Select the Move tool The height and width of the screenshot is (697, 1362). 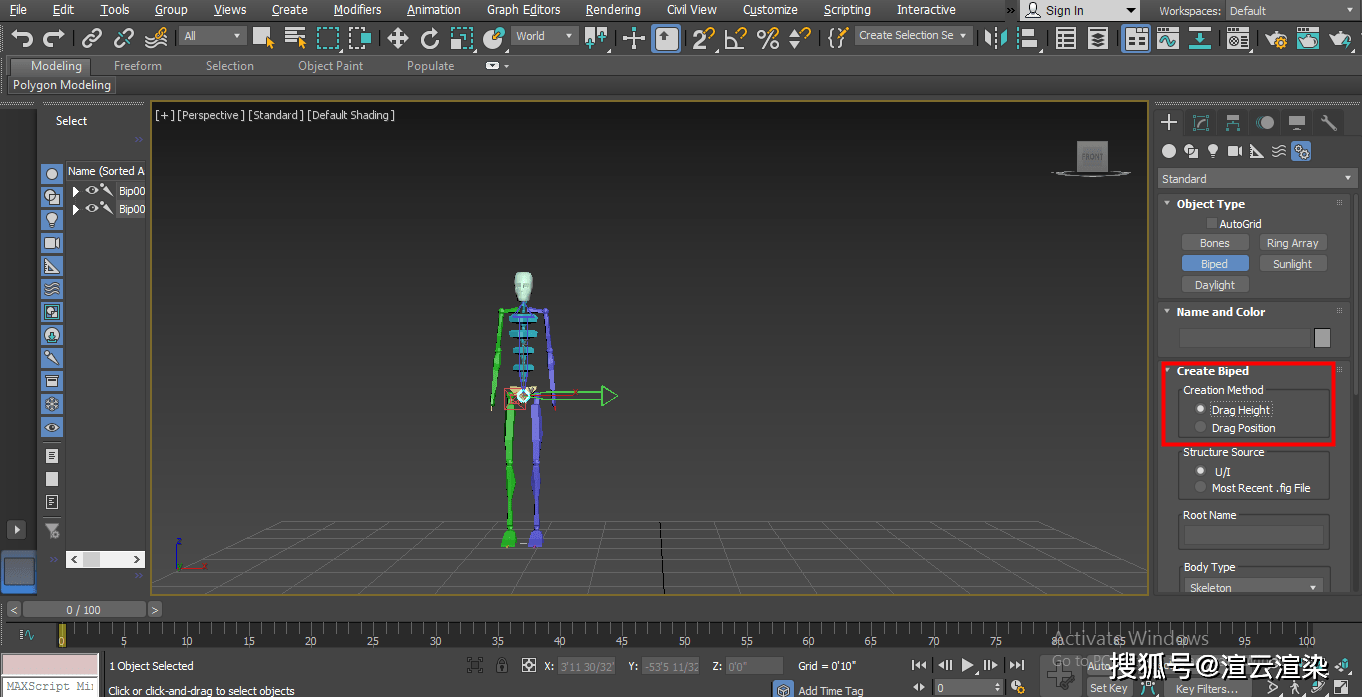tap(398, 38)
